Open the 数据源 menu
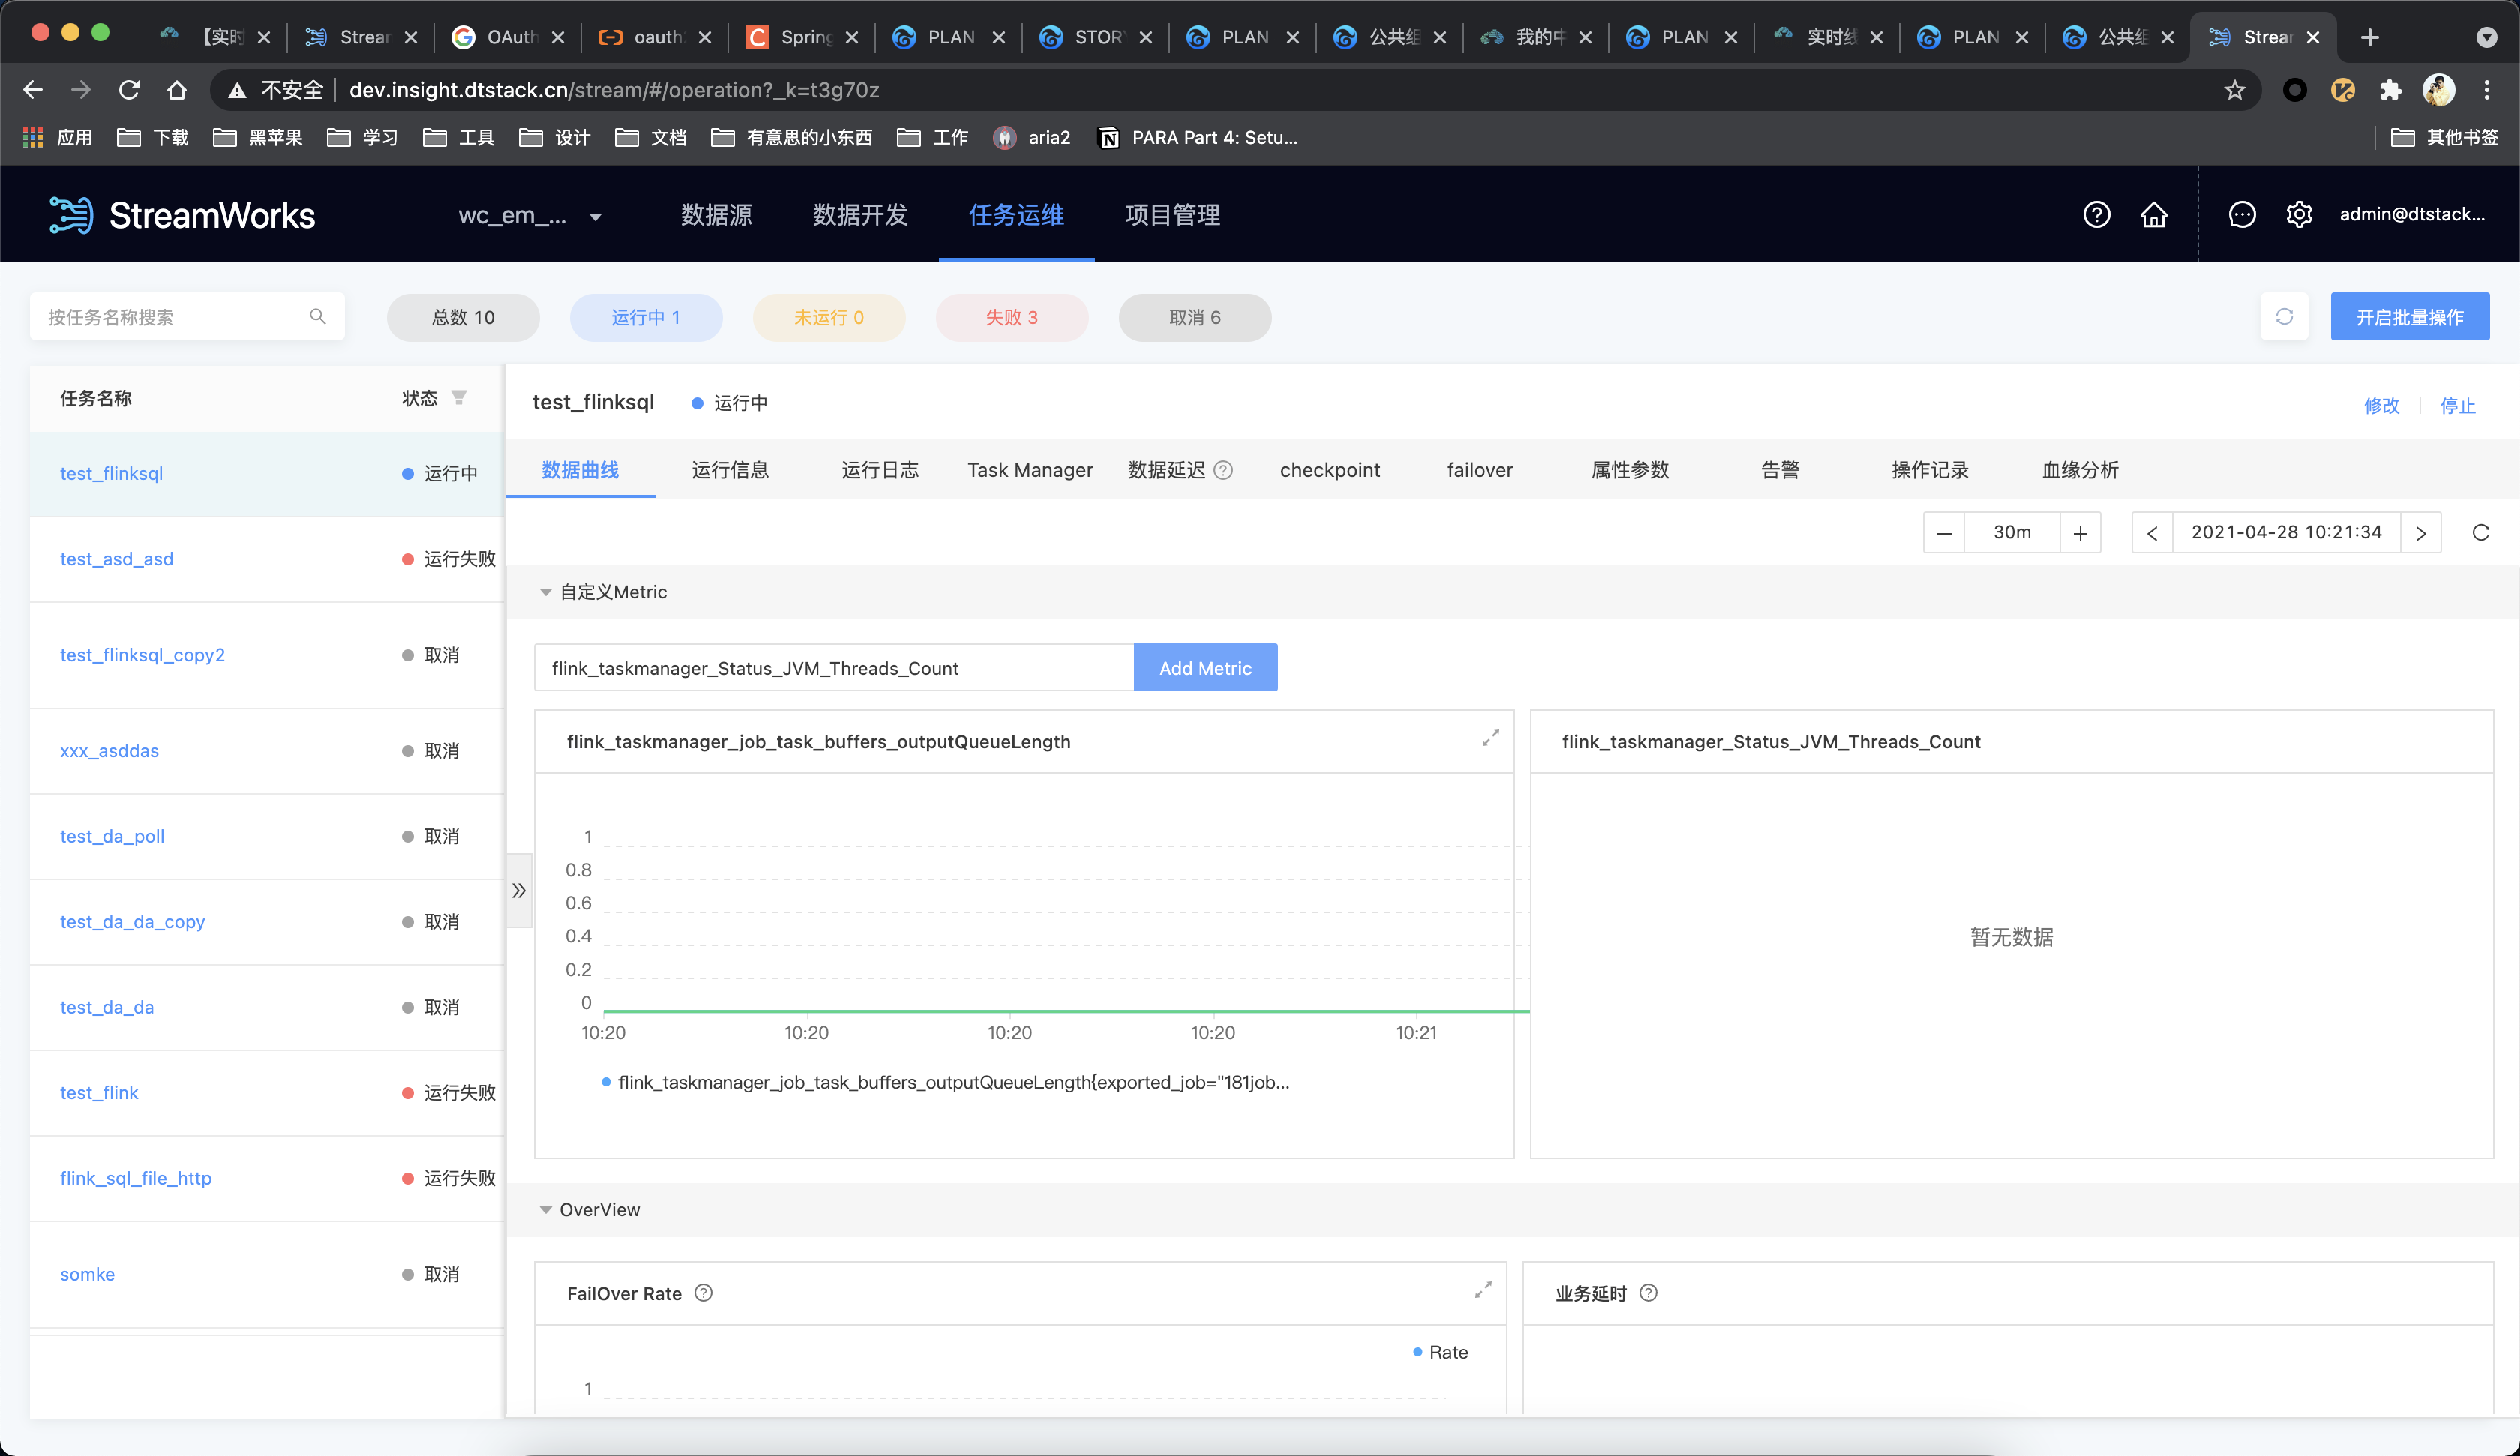Viewport: 2520px width, 1456px height. (716, 215)
